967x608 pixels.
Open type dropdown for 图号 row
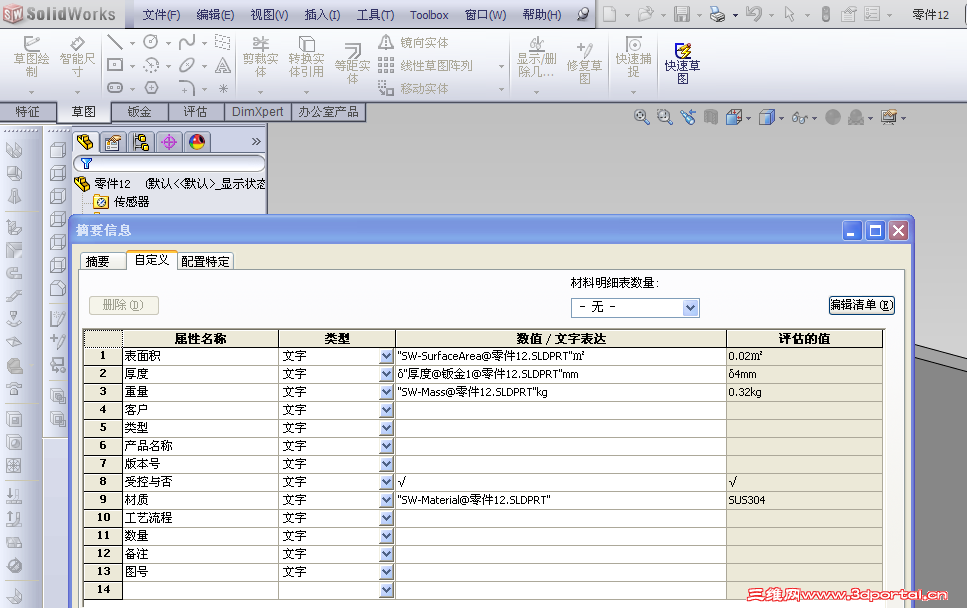[387, 572]
